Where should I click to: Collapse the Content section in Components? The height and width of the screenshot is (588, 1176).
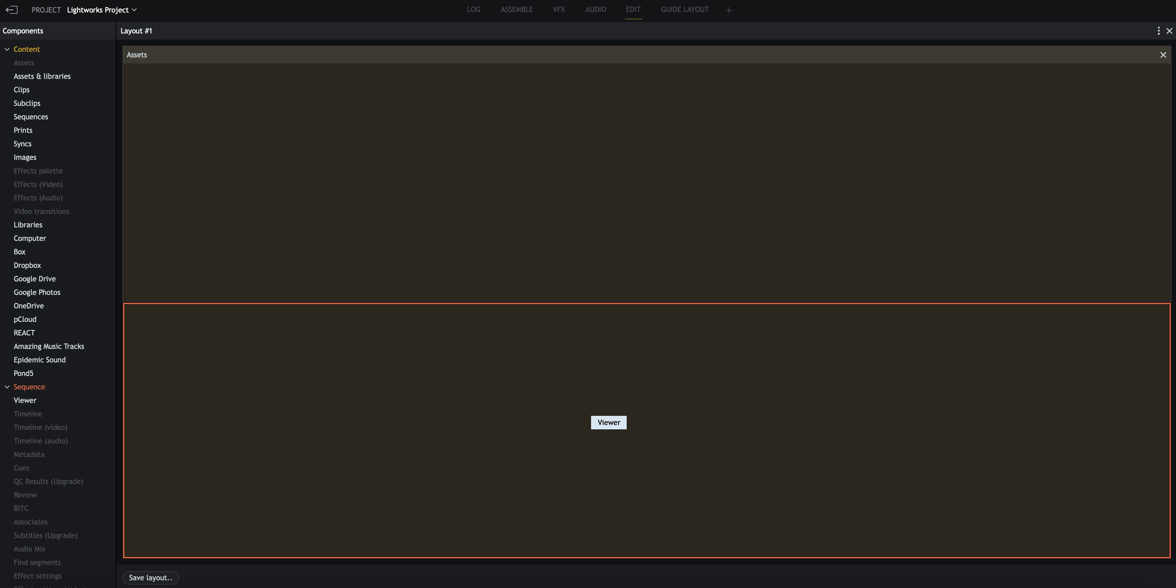click(x=7, y=49)
